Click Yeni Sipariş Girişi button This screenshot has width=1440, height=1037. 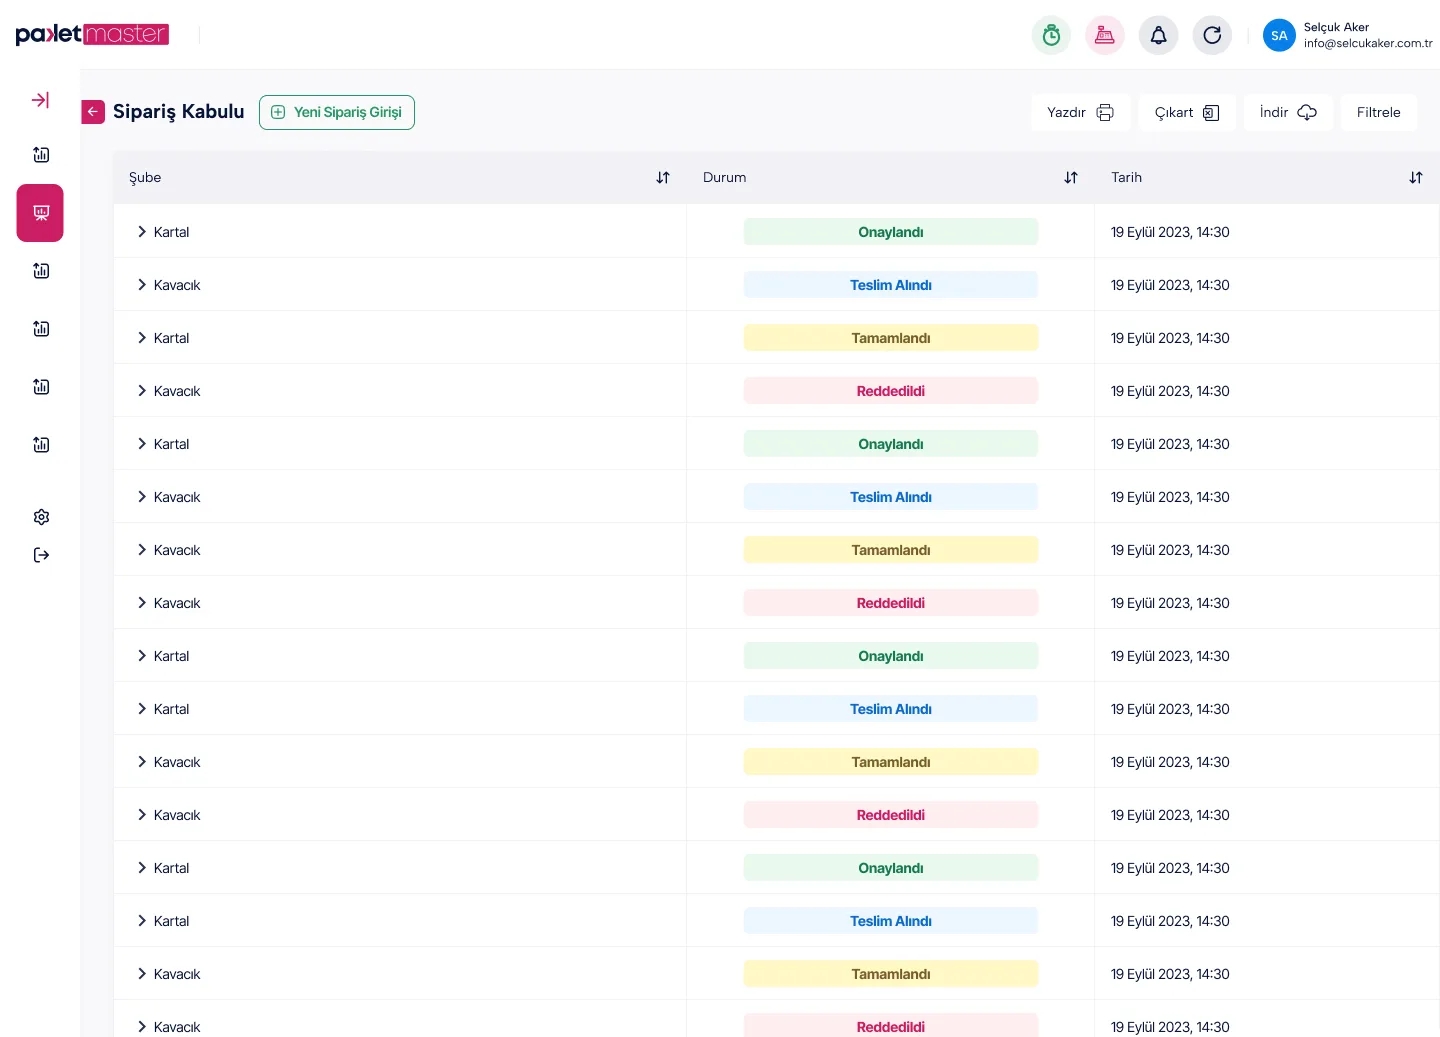tap(337, 112)
